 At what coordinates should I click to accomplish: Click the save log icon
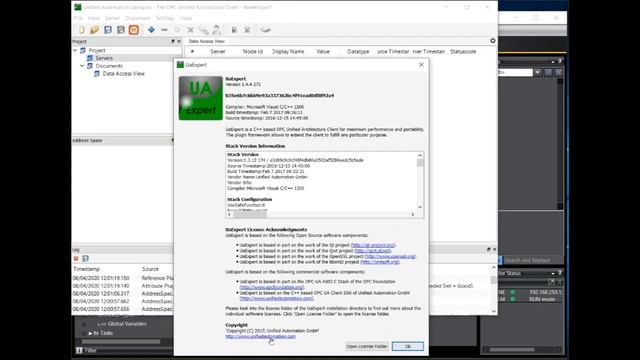85,258
